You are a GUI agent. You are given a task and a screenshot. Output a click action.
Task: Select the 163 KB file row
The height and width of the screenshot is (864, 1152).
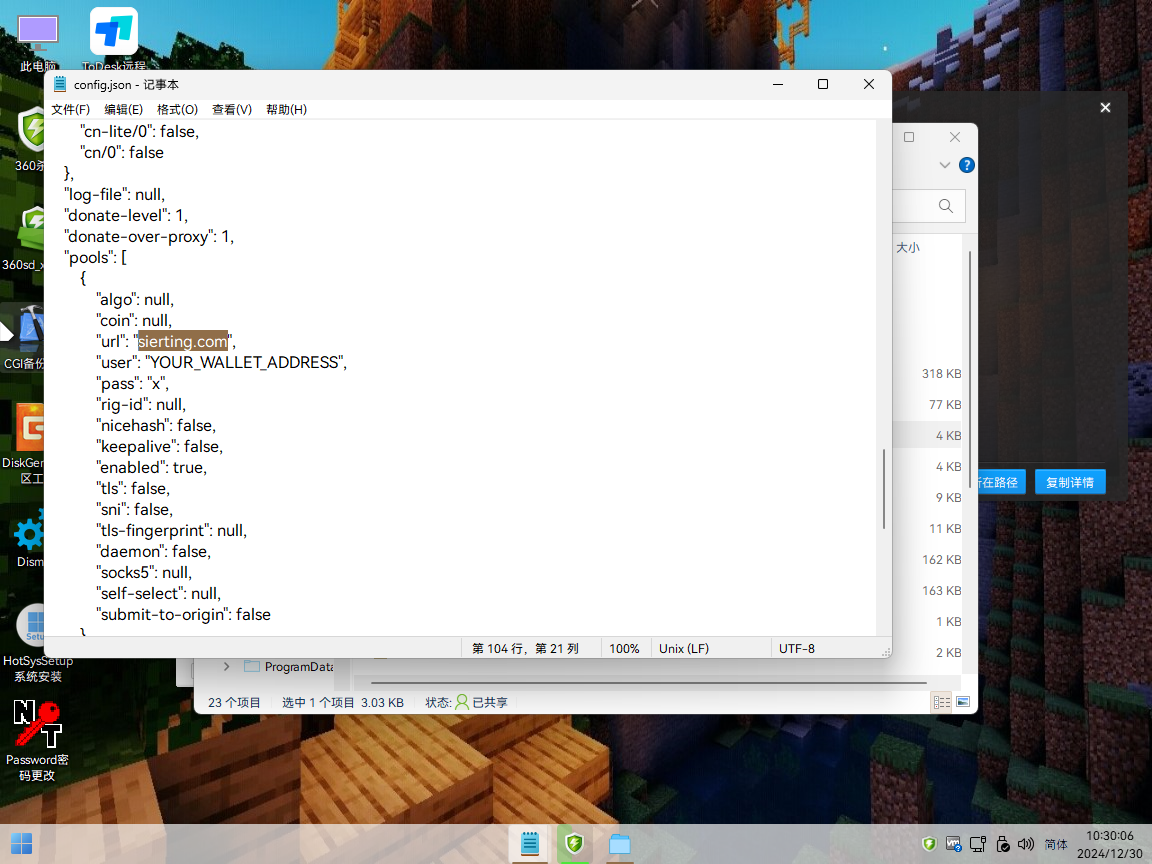(941, 591)
